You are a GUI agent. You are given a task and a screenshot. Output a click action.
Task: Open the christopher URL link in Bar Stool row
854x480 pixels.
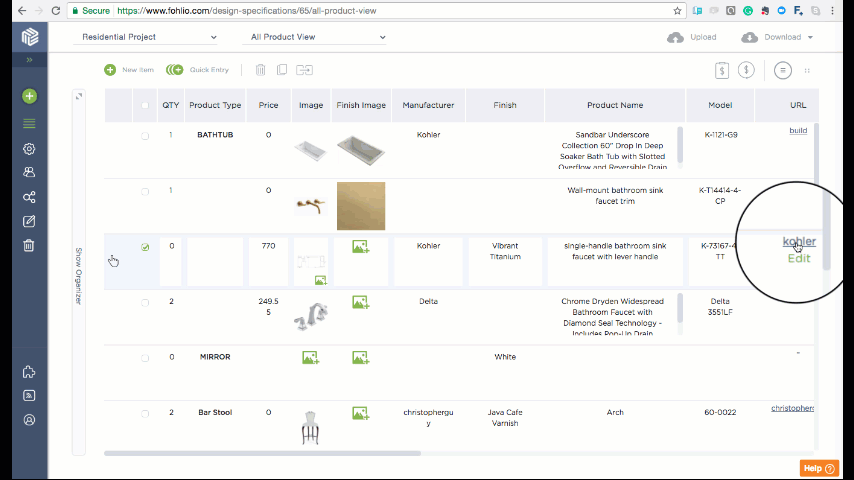(x=792, y=408)
